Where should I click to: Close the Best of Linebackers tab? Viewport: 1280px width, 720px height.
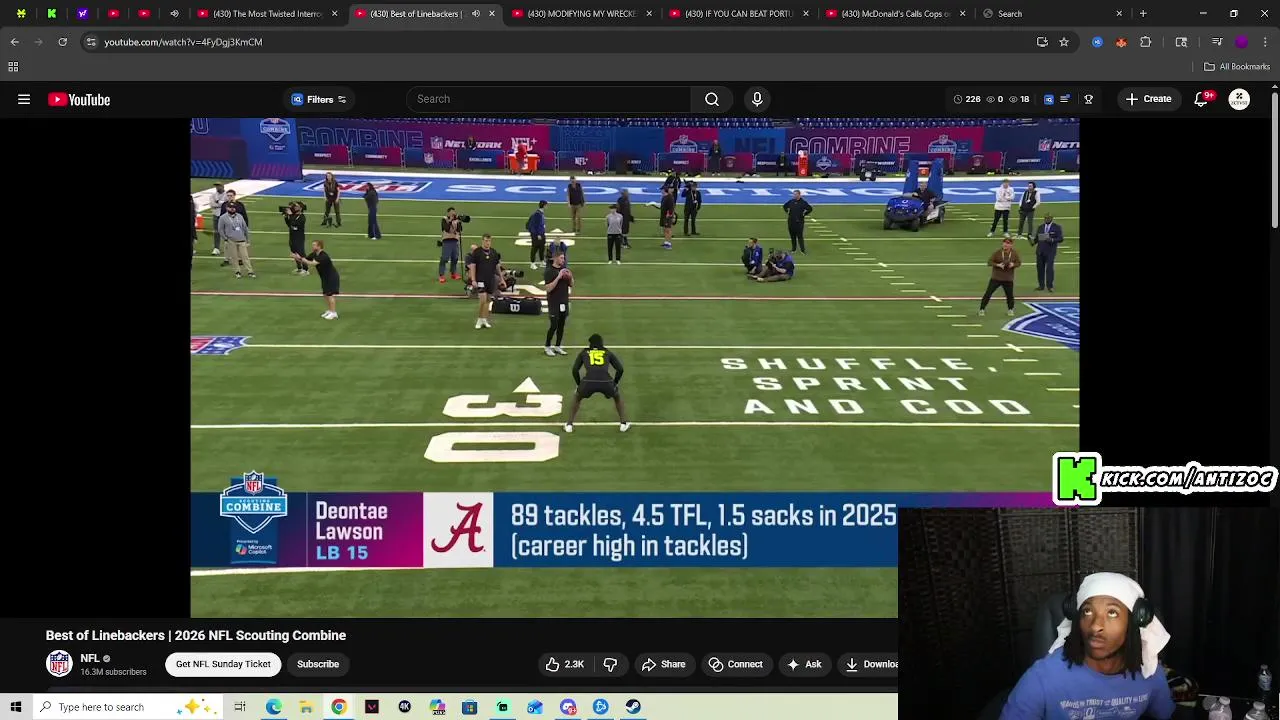pyautogui.click(x=491, y=14)
